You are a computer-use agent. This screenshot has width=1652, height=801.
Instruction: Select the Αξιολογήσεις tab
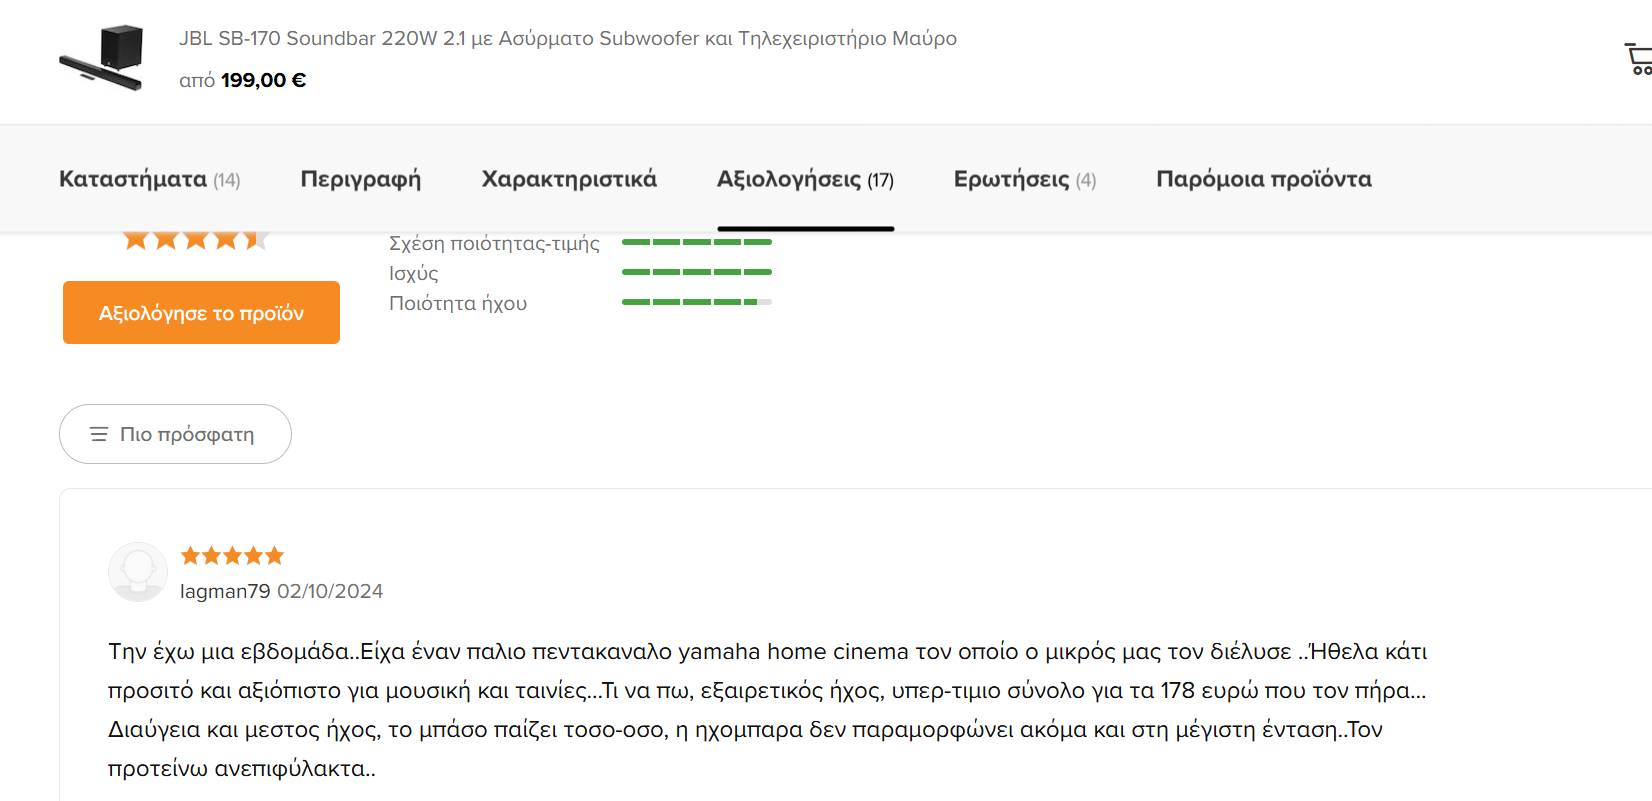coord(805,179)
